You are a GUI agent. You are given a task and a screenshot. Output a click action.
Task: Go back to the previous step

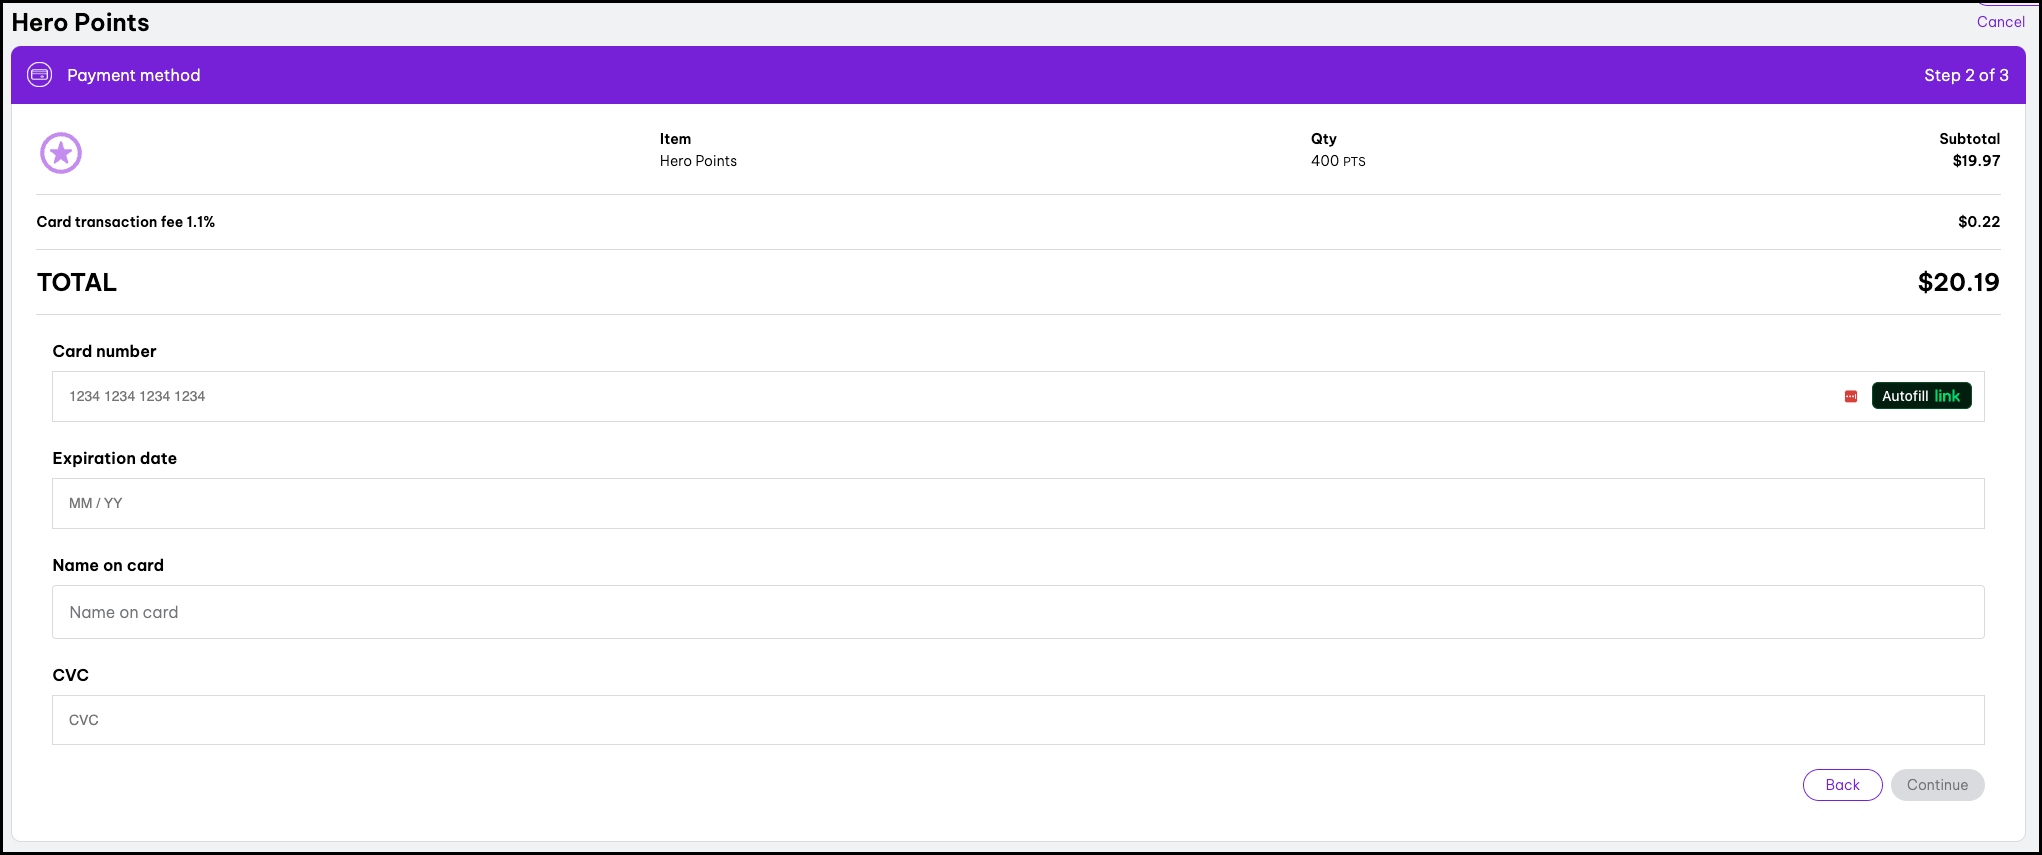(1842, 785)
